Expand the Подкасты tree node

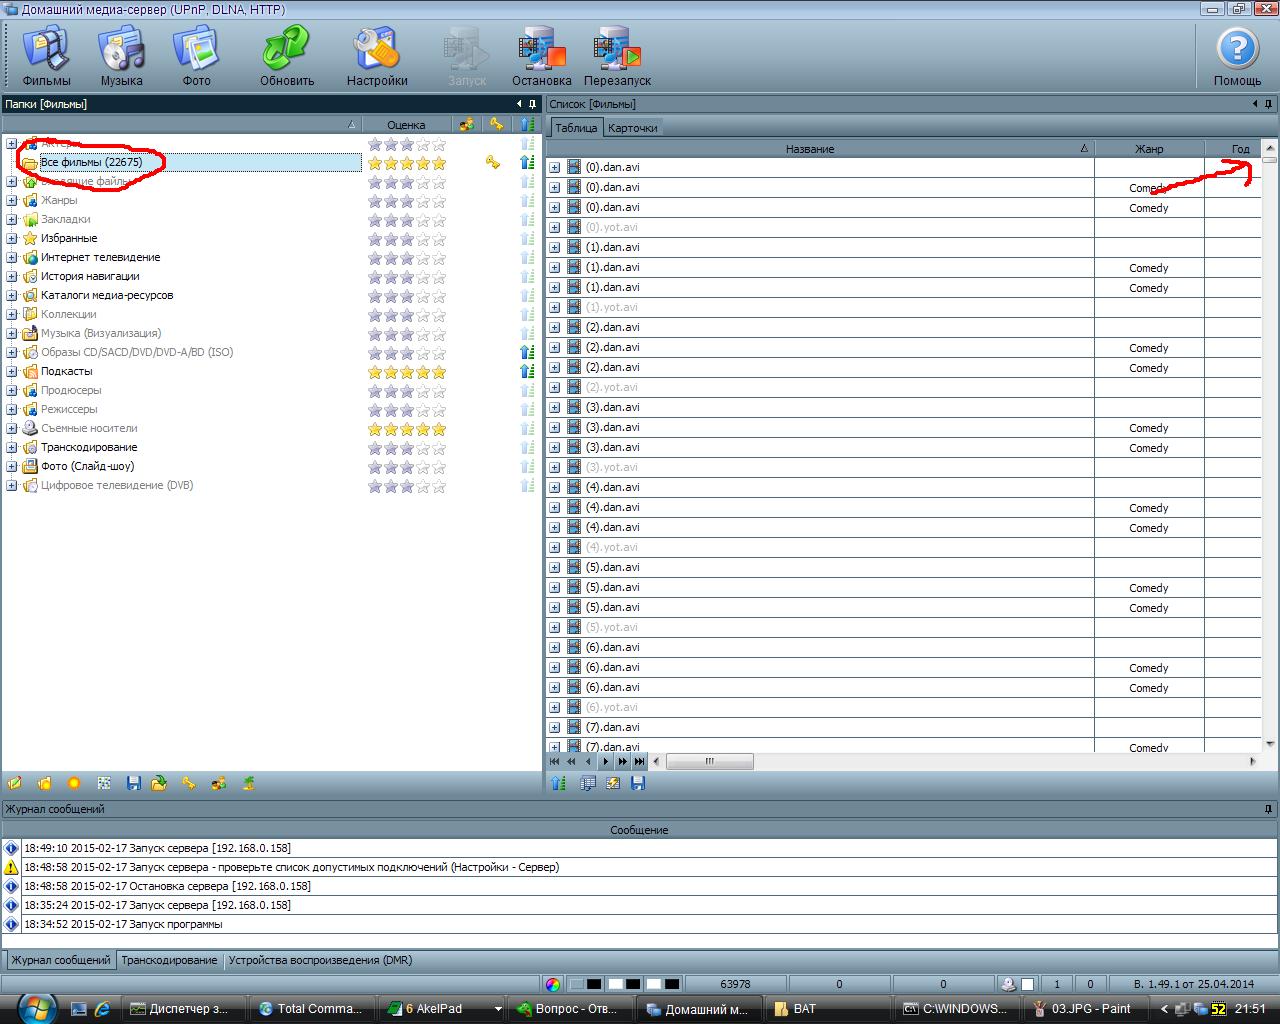pos(11,371)
